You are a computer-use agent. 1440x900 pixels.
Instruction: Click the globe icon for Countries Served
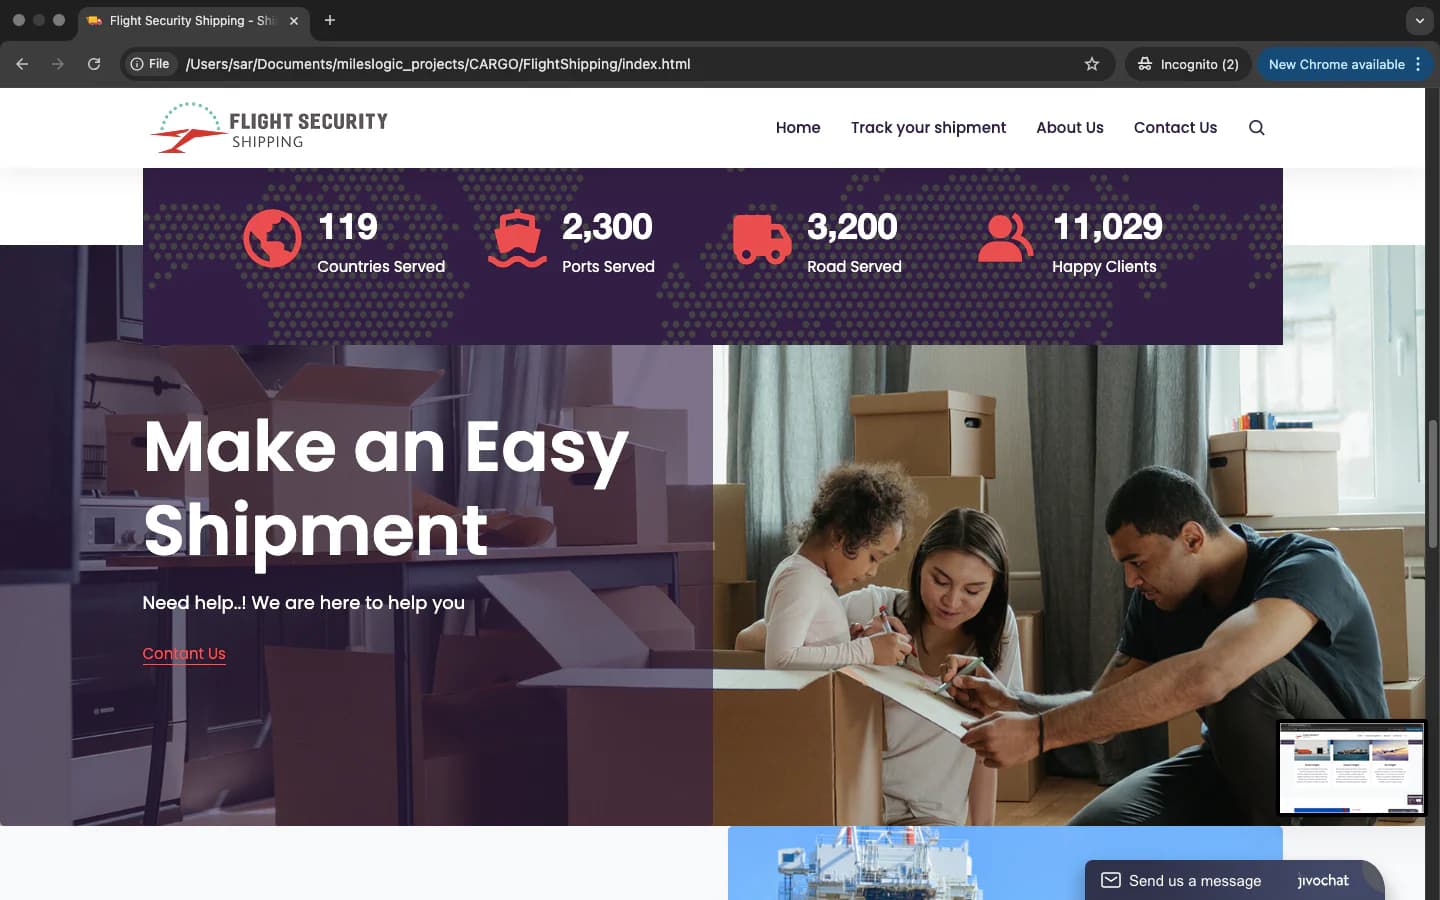272,239
